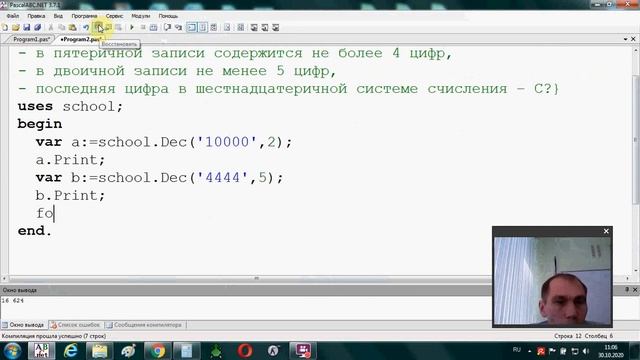Click the step over debug icon
The width and height of the screenshot is (640, 360).
pos(167,27)
